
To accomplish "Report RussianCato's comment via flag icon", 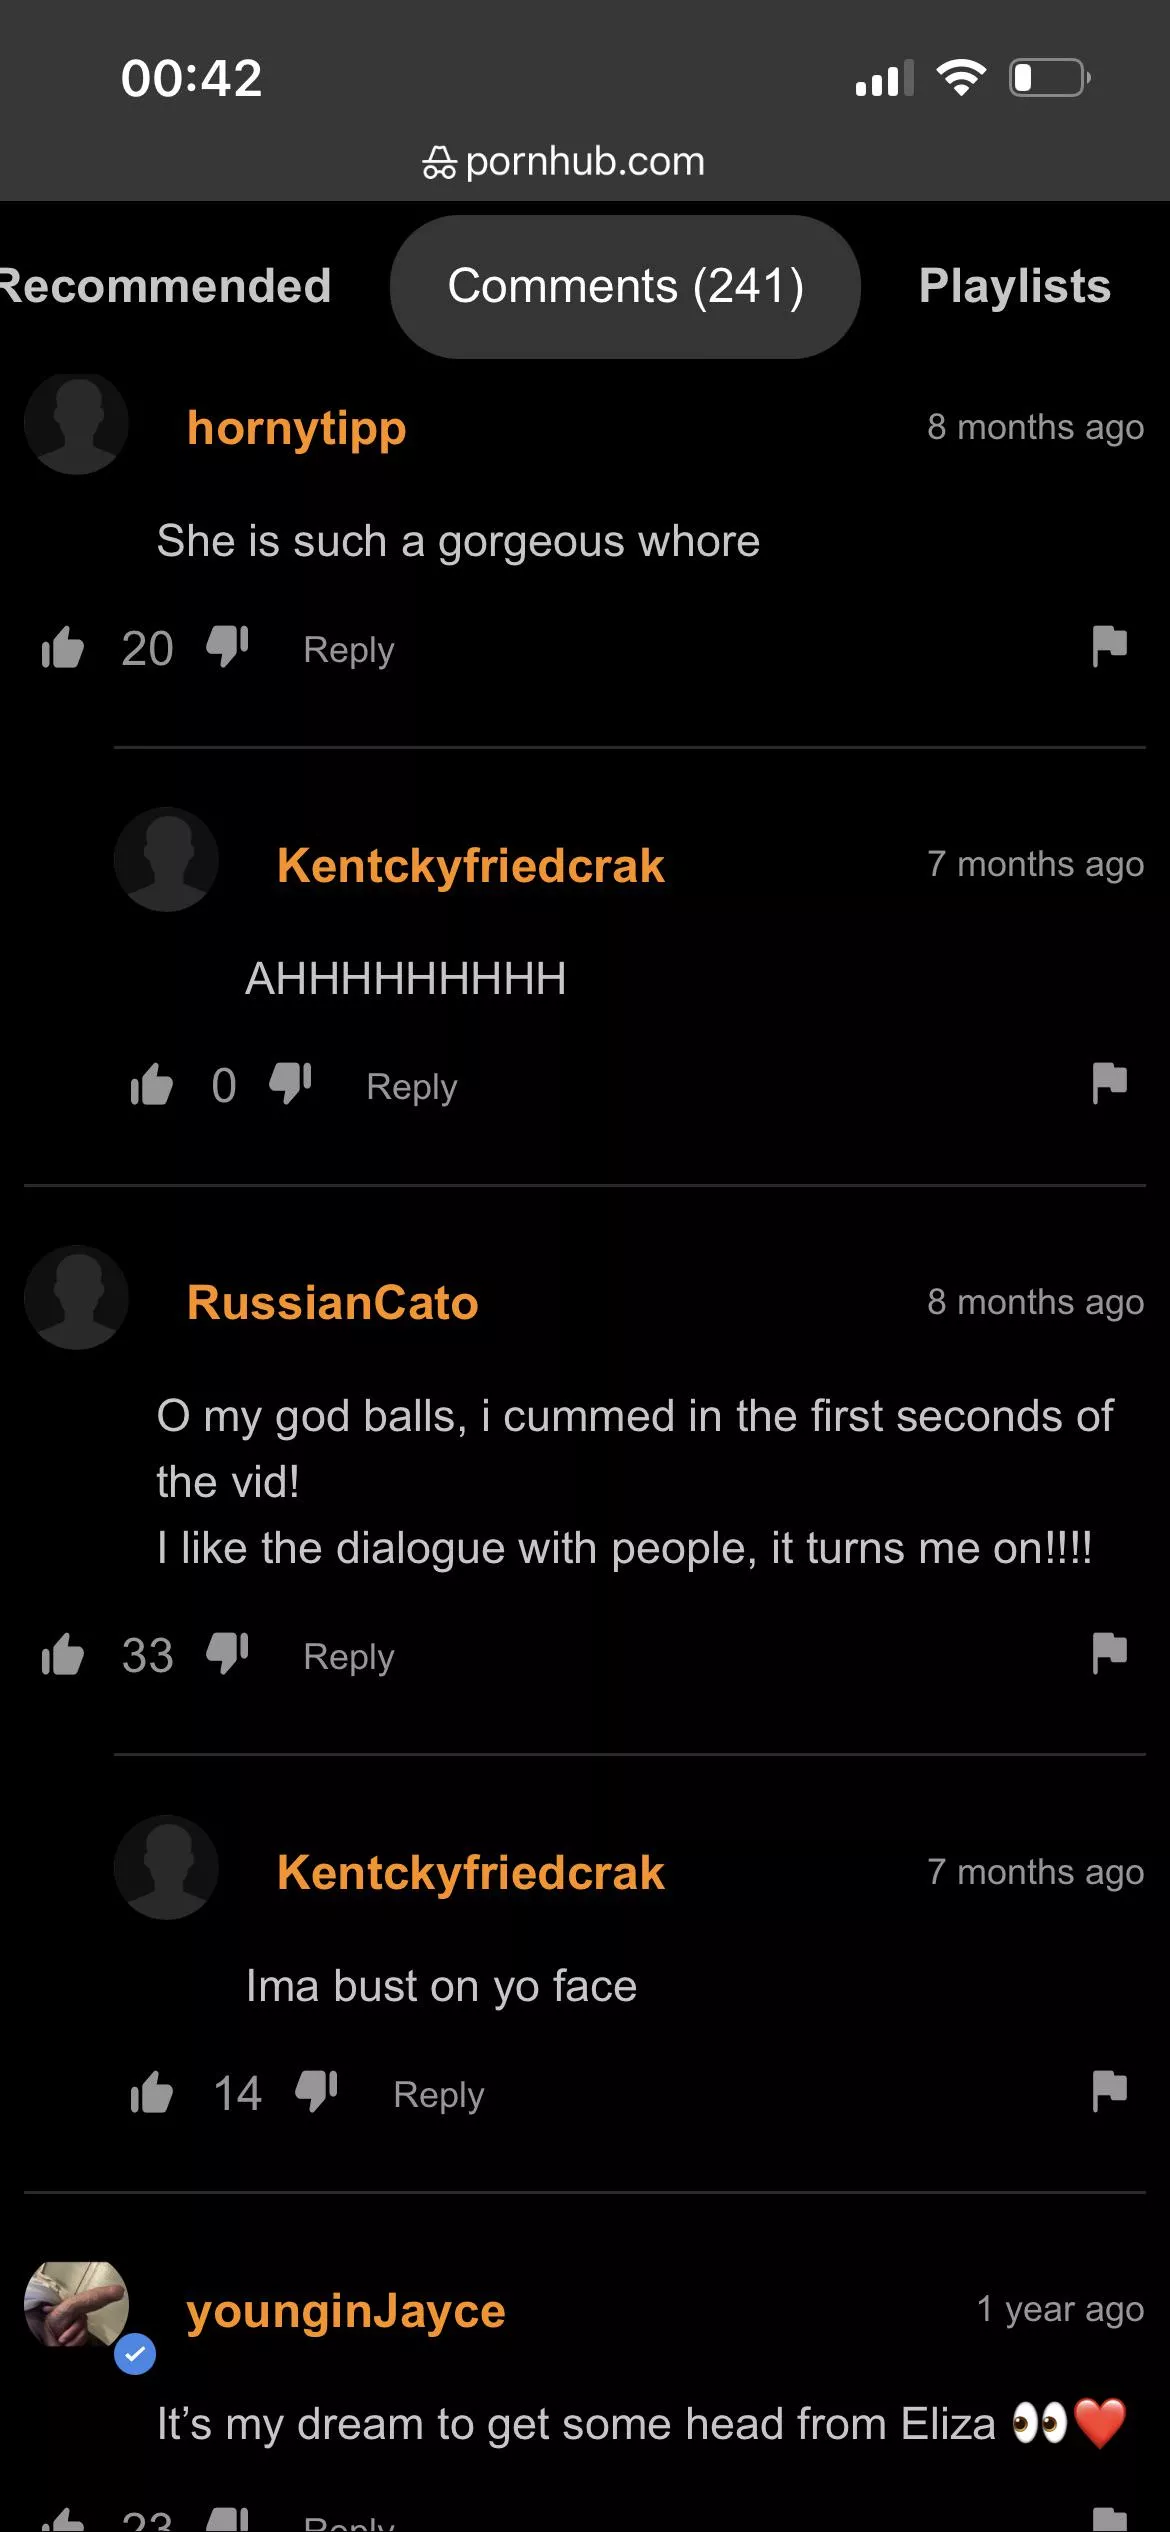I will coord(1109,1653).
